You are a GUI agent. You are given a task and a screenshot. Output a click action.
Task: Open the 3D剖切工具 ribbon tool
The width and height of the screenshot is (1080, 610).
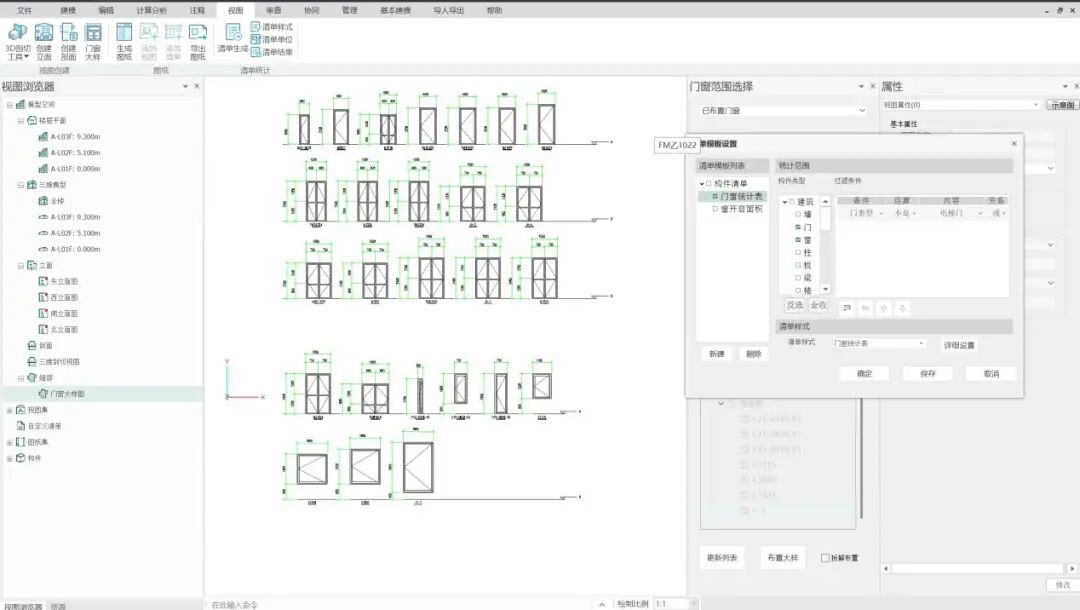tap(17, 41)
